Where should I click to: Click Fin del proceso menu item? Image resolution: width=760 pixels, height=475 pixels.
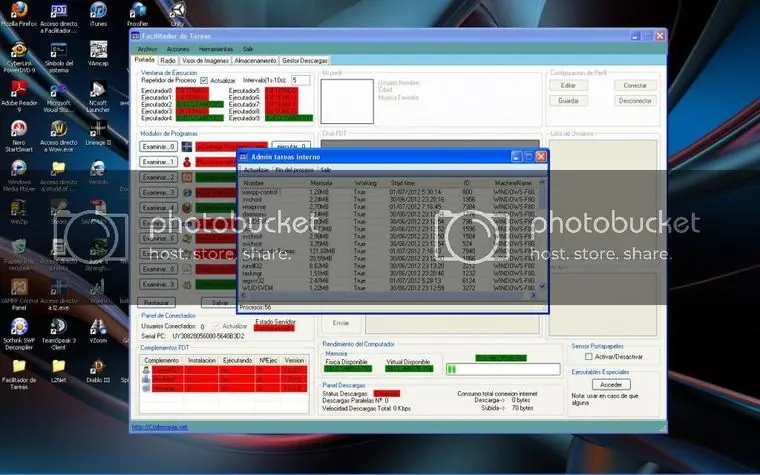coord(294,170)
